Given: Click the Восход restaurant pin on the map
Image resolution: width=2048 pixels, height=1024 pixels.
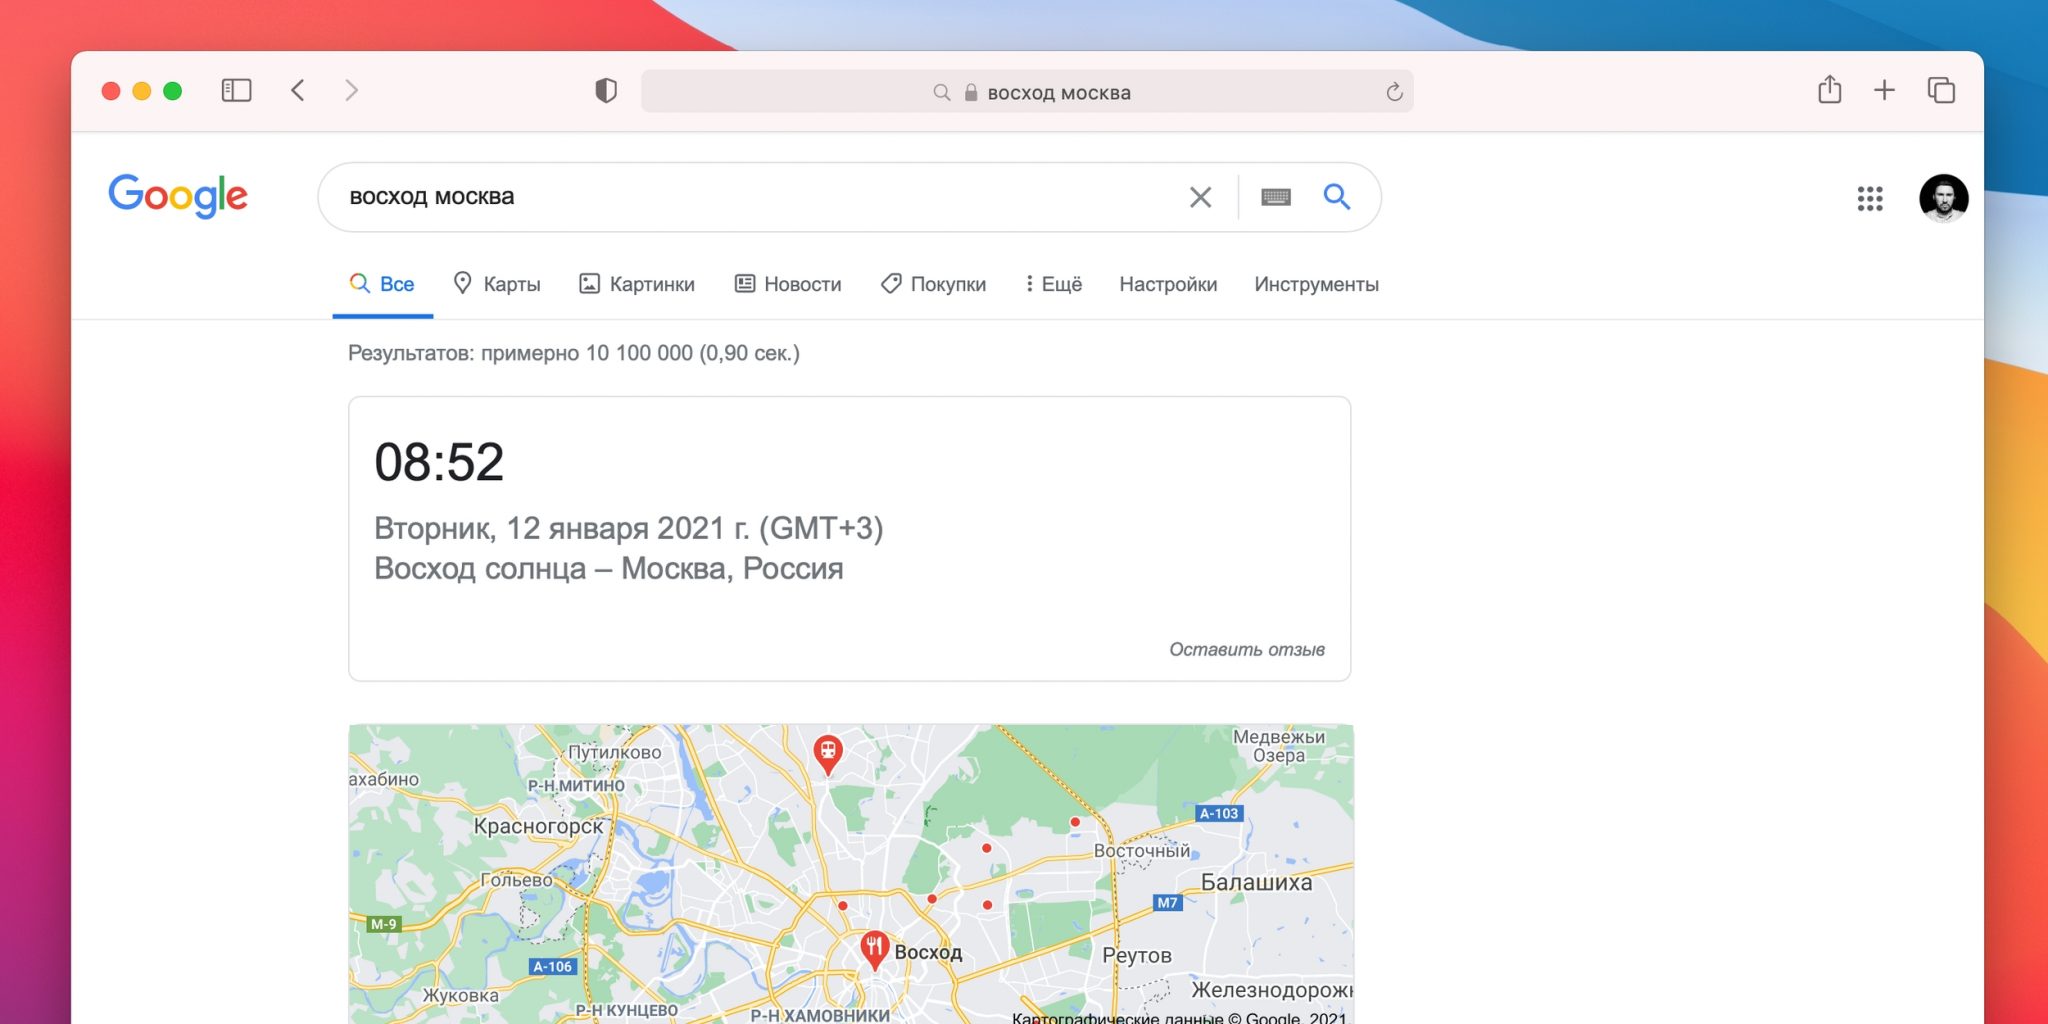Looking at the screenshot, I should [875, 949].
